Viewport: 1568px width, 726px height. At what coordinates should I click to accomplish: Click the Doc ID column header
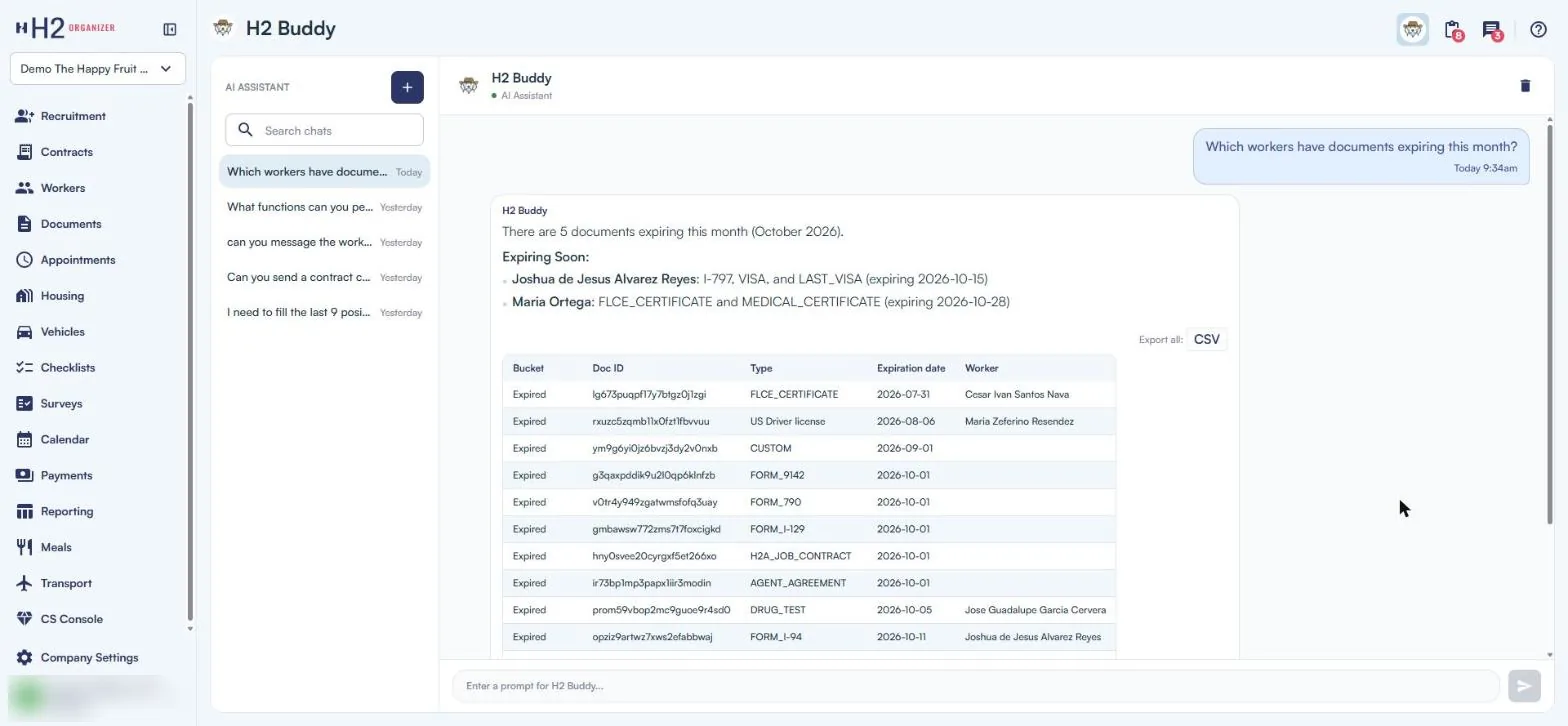pos(608,368)
